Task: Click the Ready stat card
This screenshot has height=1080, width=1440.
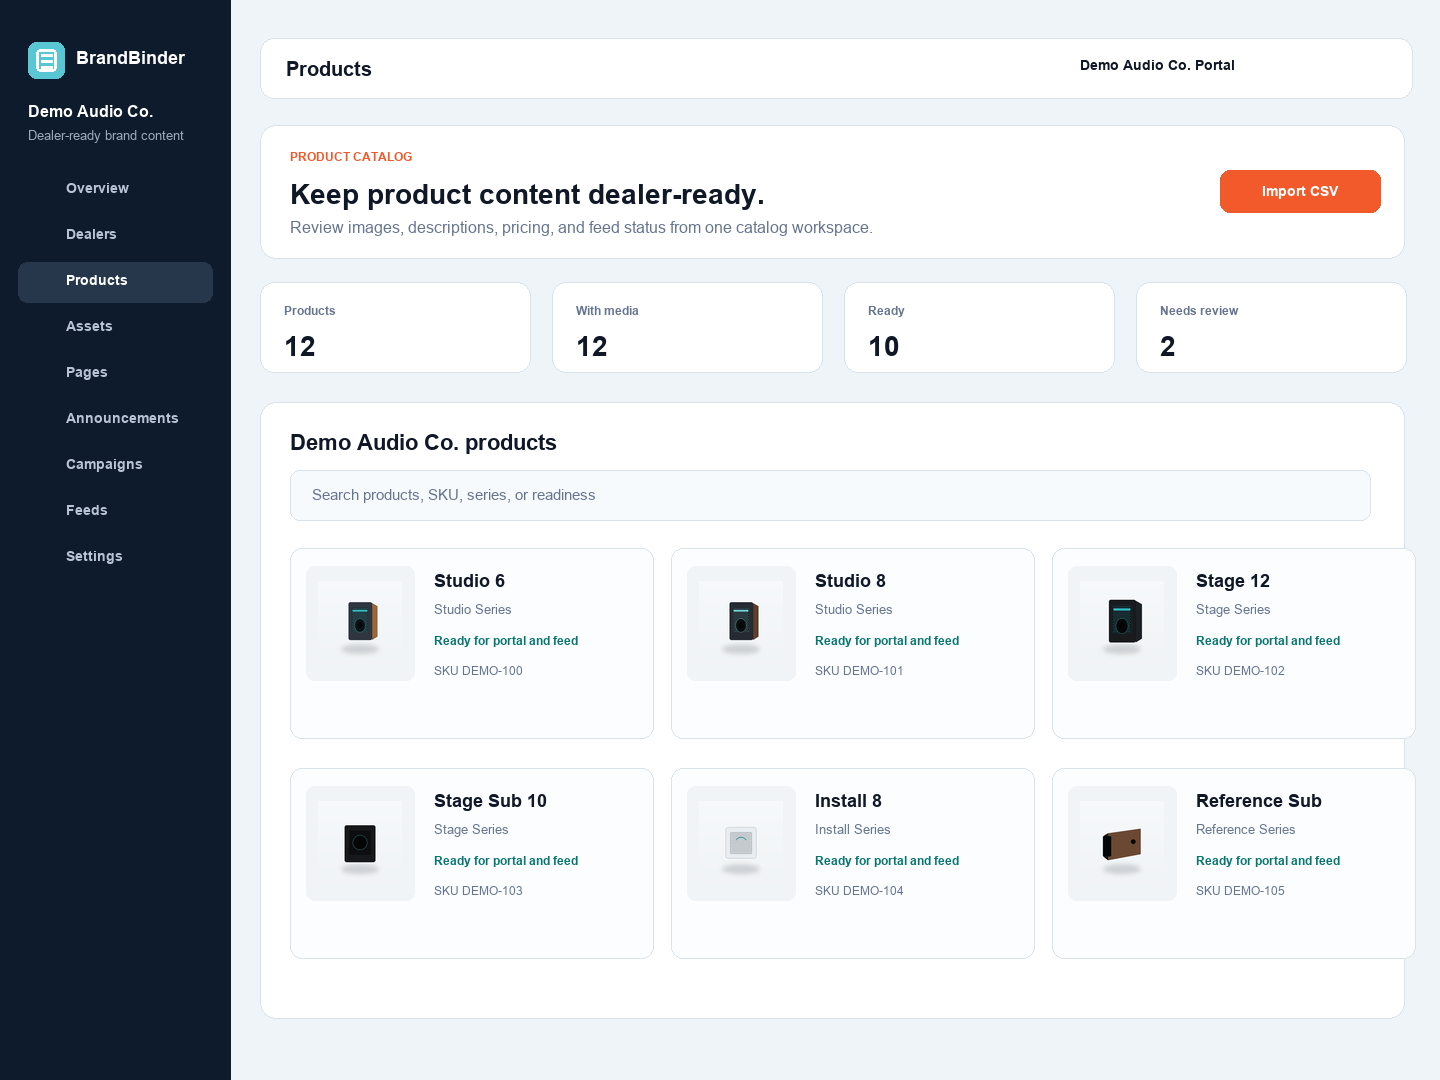Action: [x=979, y=328]
